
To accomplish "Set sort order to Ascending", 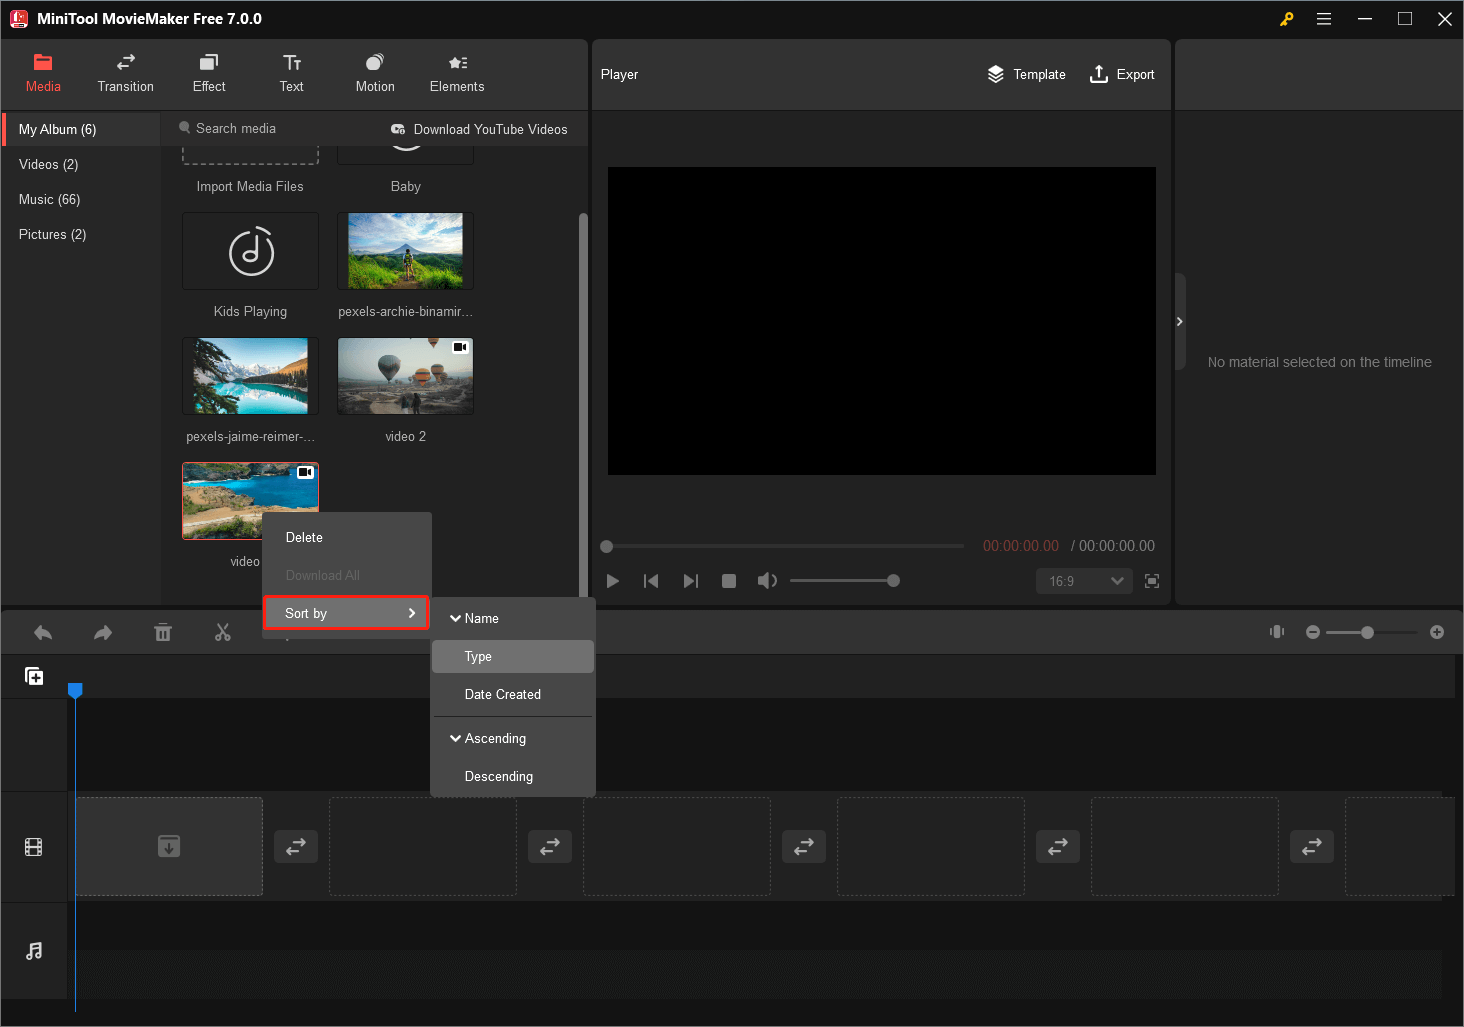I will pyautogui.click(x=513, y=738).
